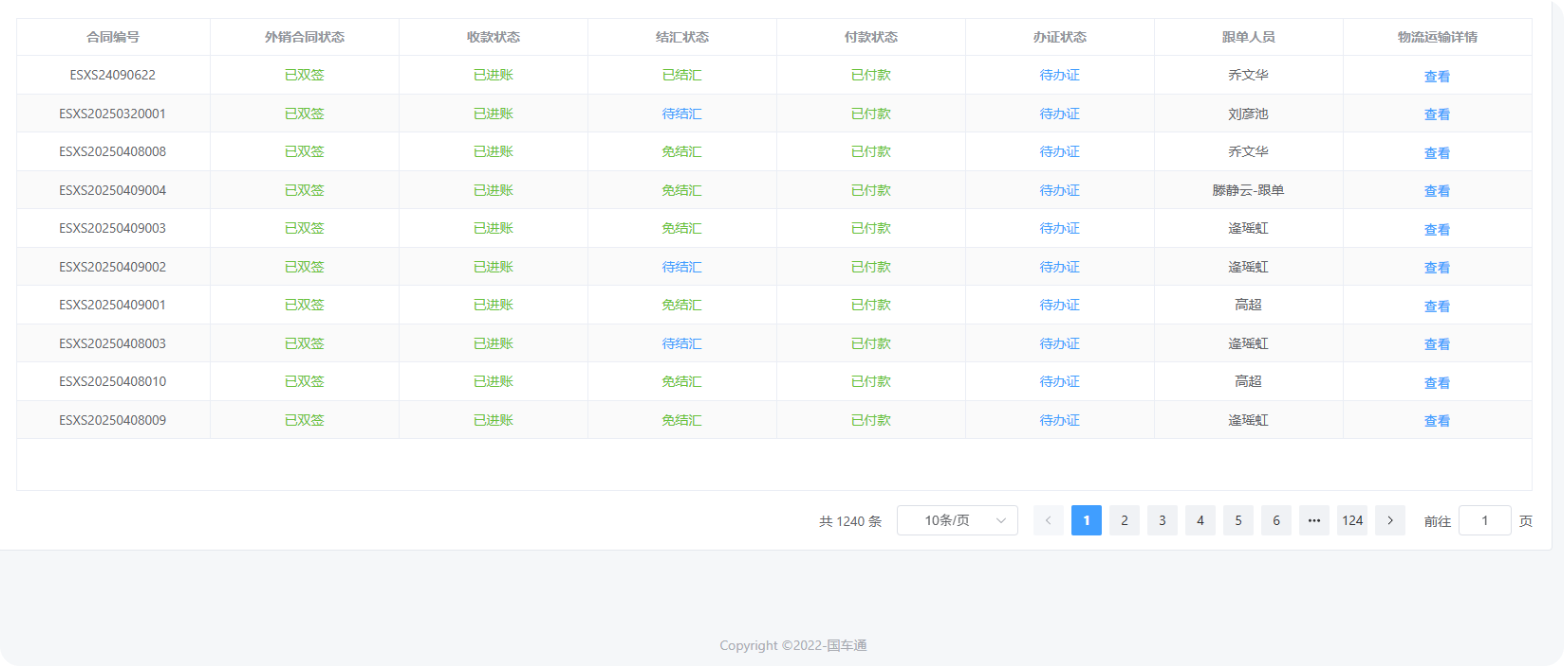Open 查看 link for ESXS20250320001

point(1437,115)
